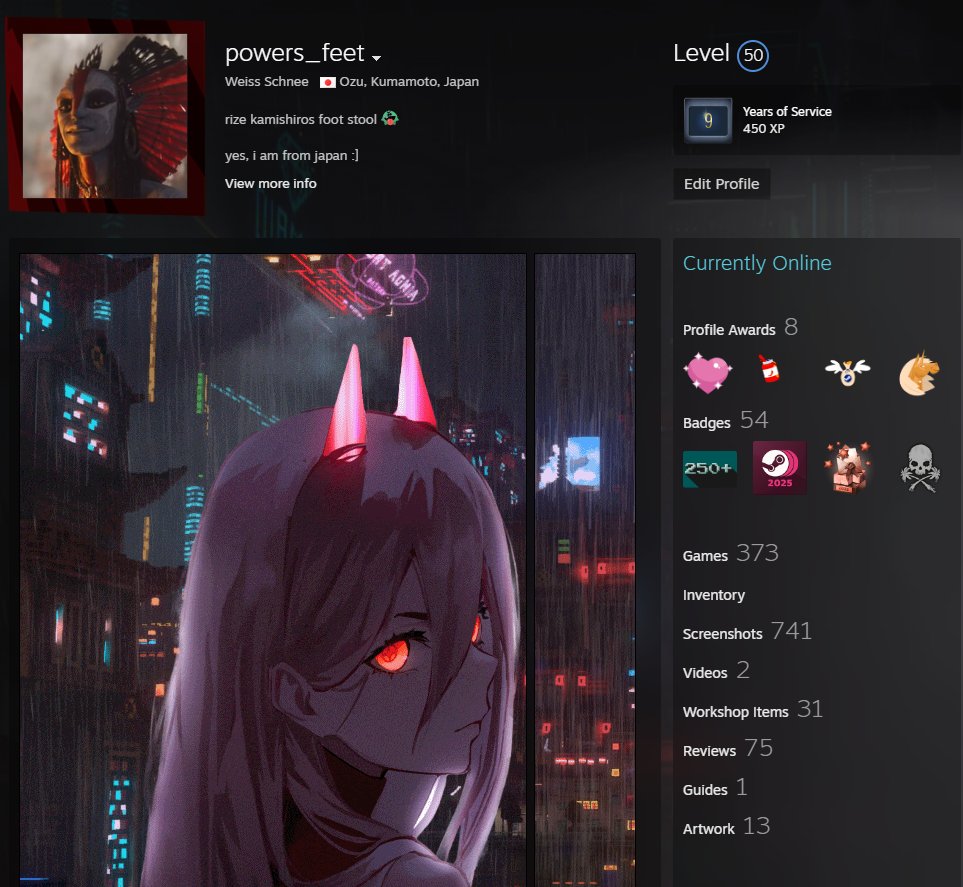Open the Games 373 link
Viewport: 963px width, 887px height.
coord(730,553)
